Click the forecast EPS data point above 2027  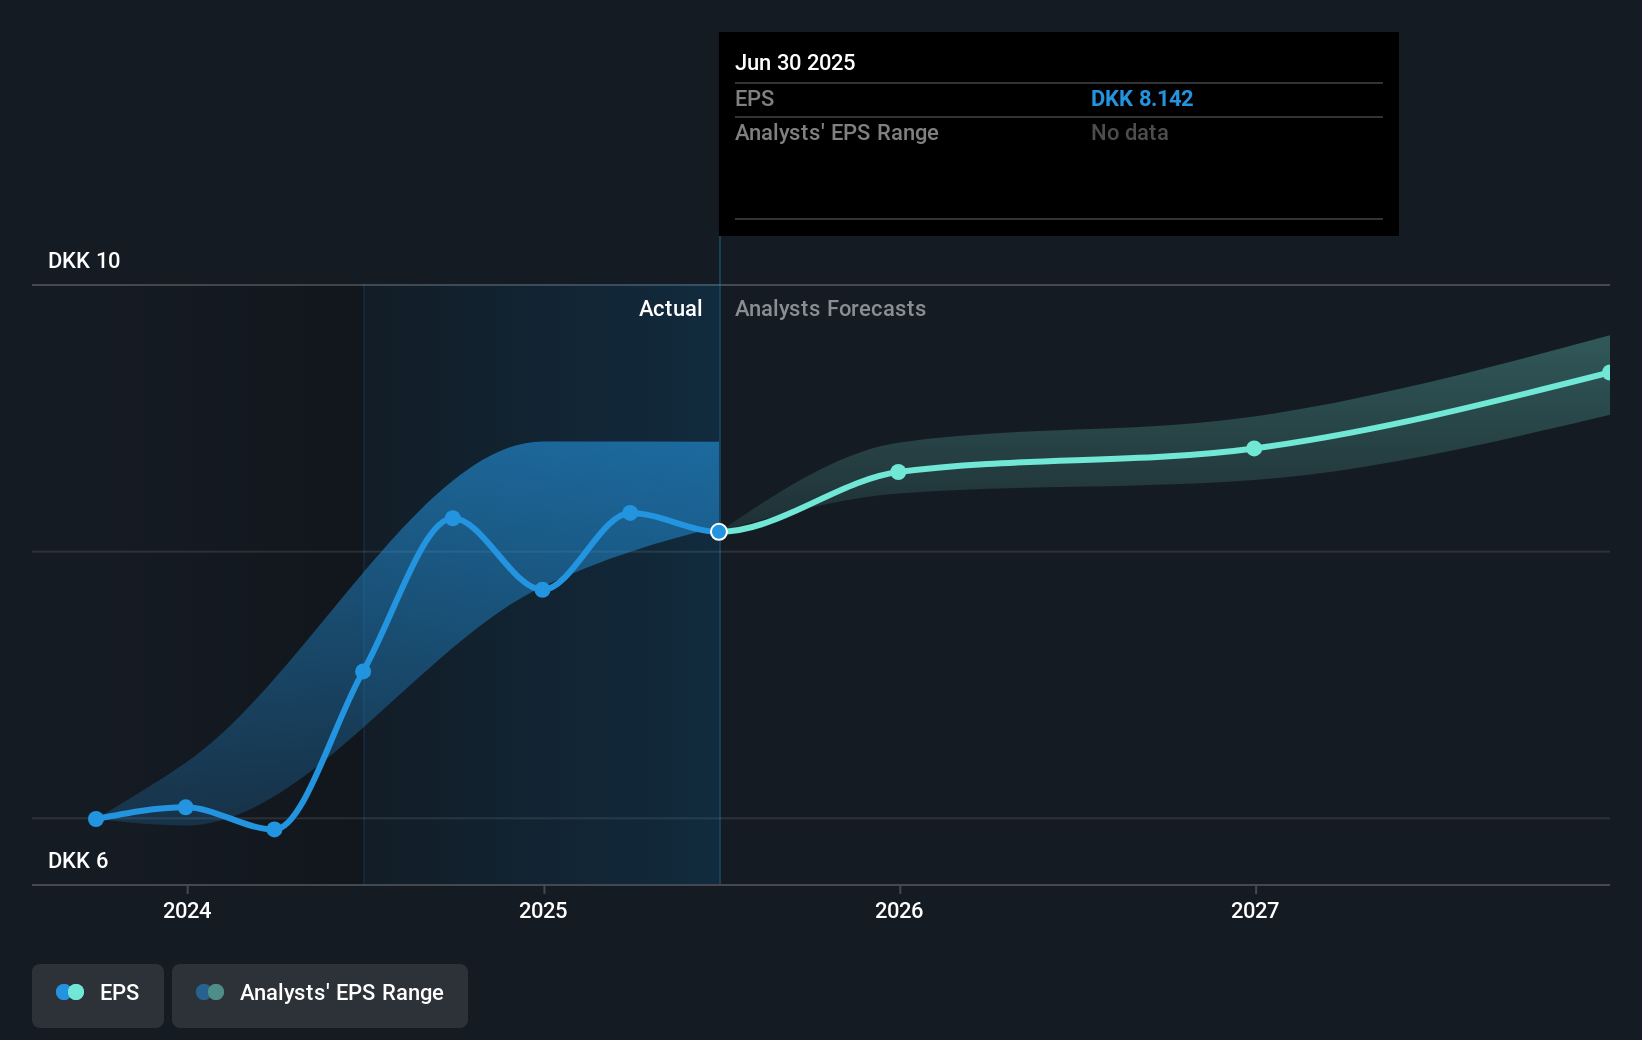pyautogui.click(x=1254, y=449)
